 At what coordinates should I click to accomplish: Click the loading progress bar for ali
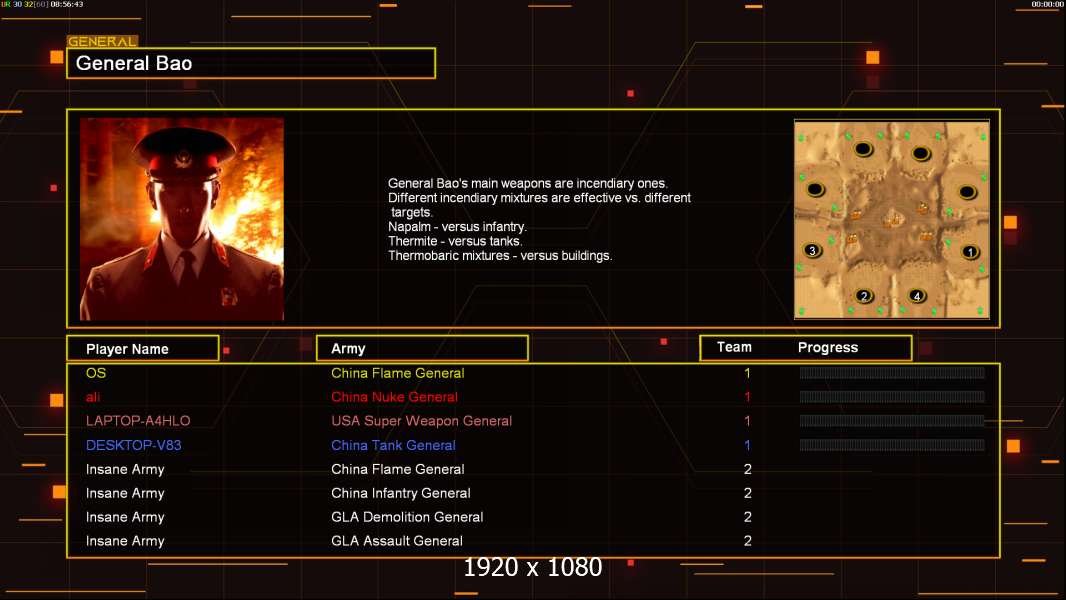coord(892,397)
